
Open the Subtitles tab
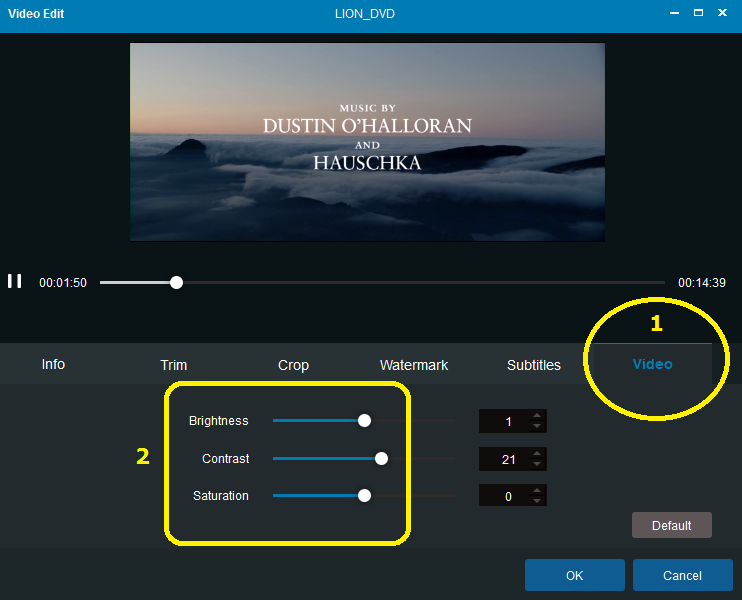point(534,365)
